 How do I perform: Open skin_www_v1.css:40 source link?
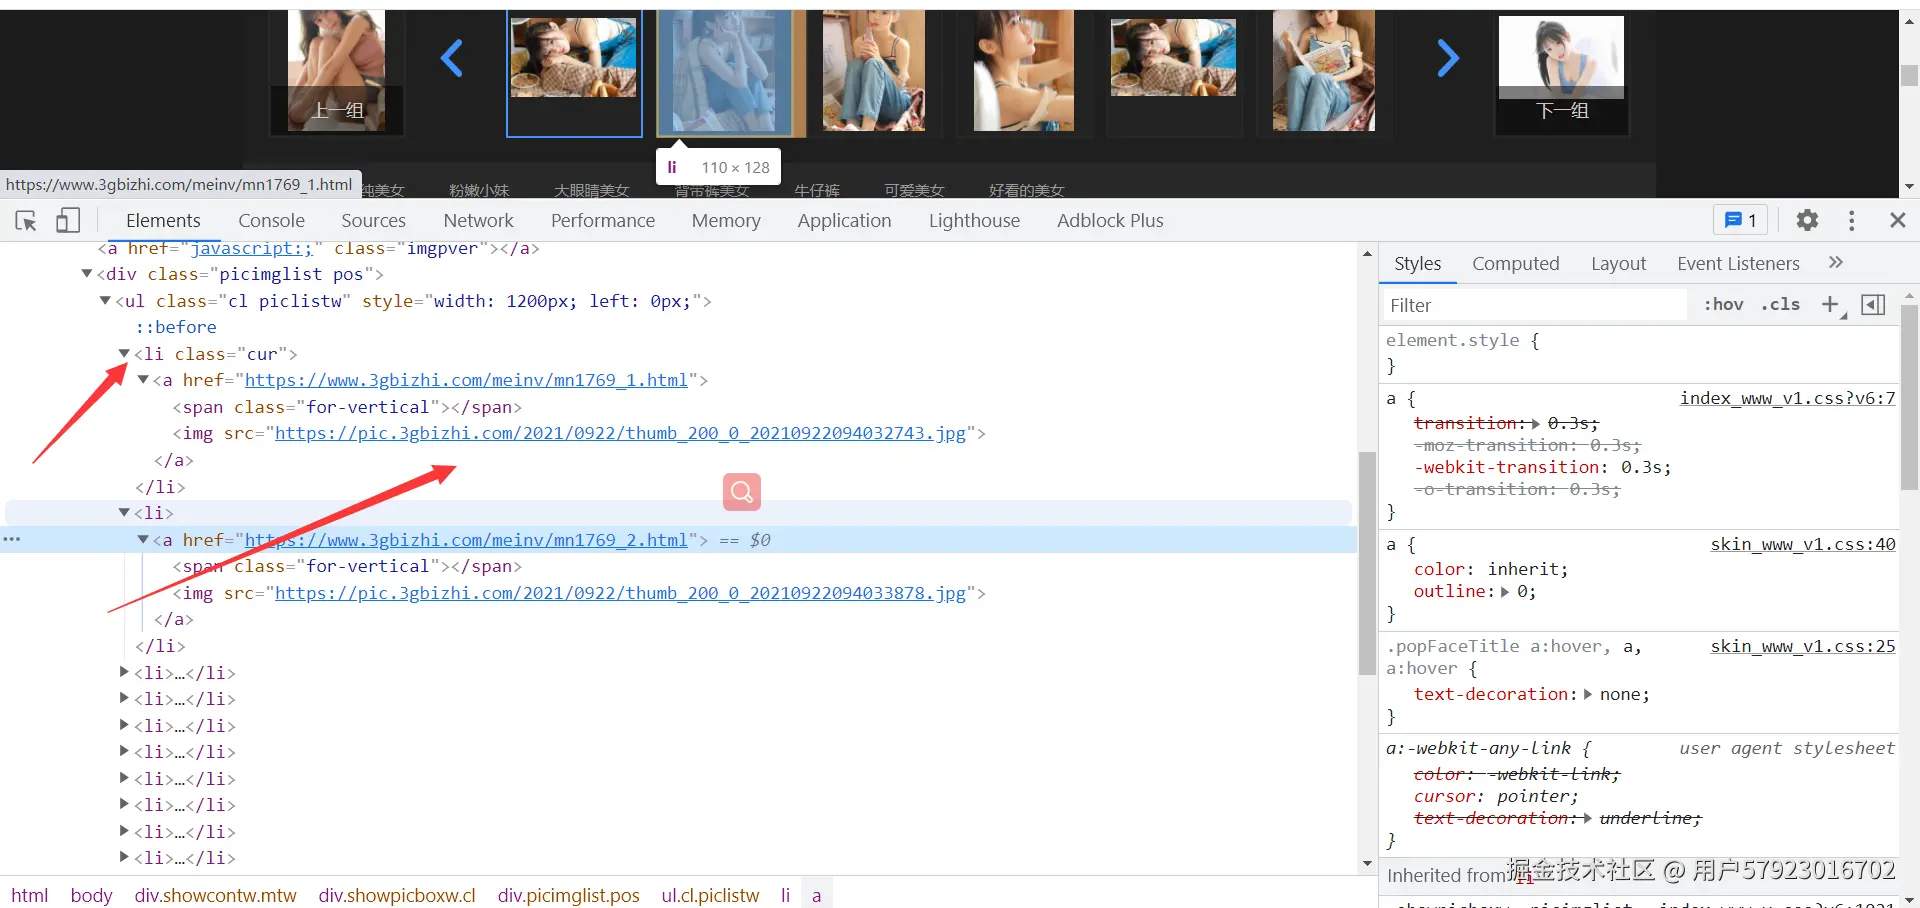(x=1803, y=544)
